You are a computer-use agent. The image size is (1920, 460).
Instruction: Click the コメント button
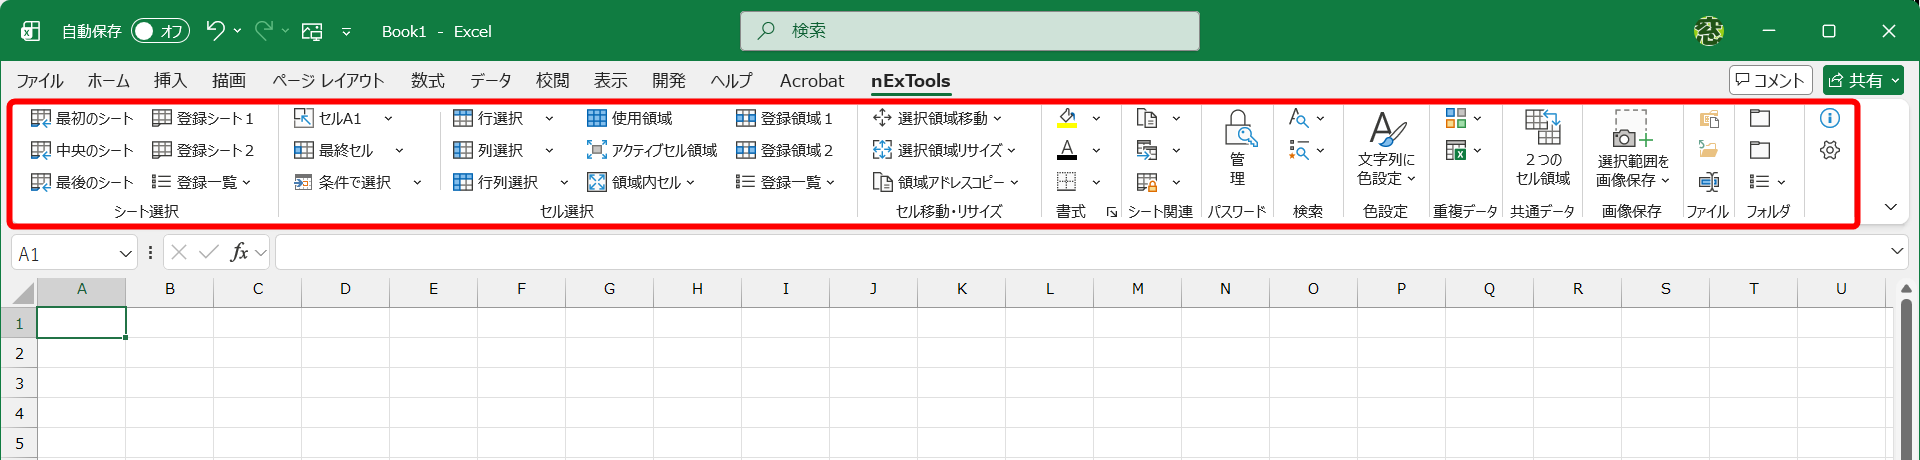pos(1770,80)
